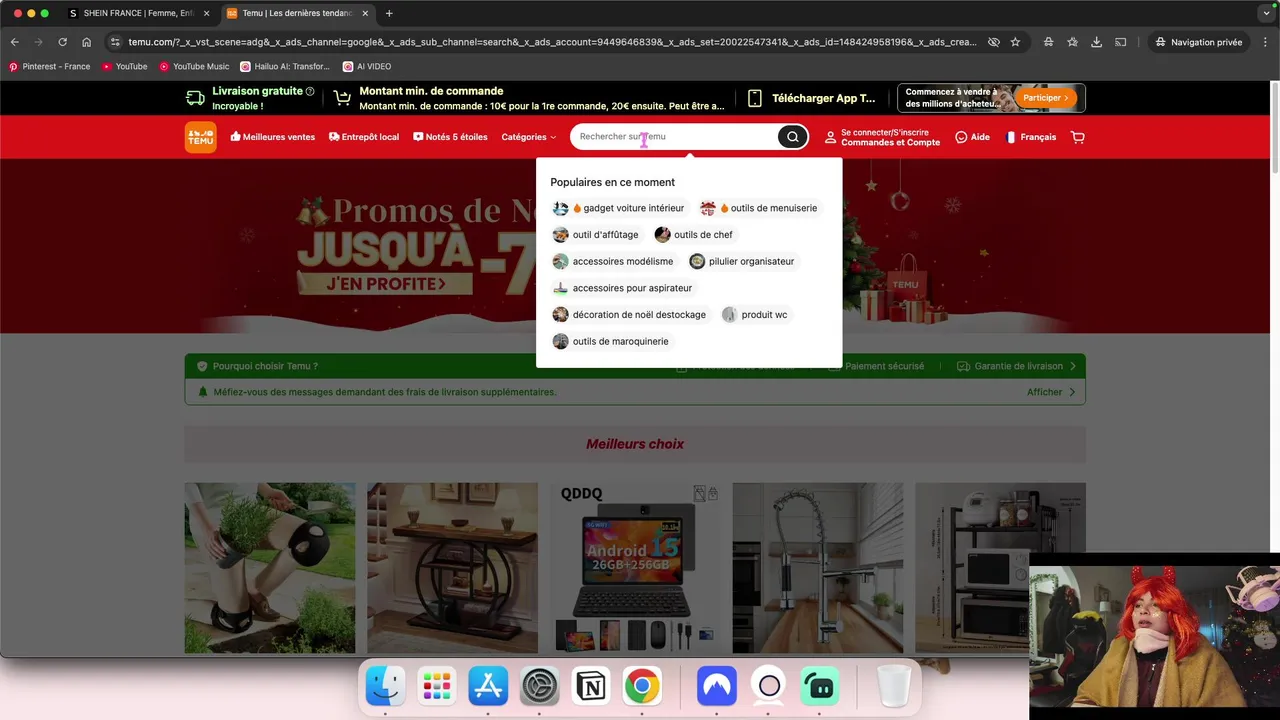Viewport: 1280px width, 720px height.
Task: Click the Participer button
Action: (x=1046, y=98)
